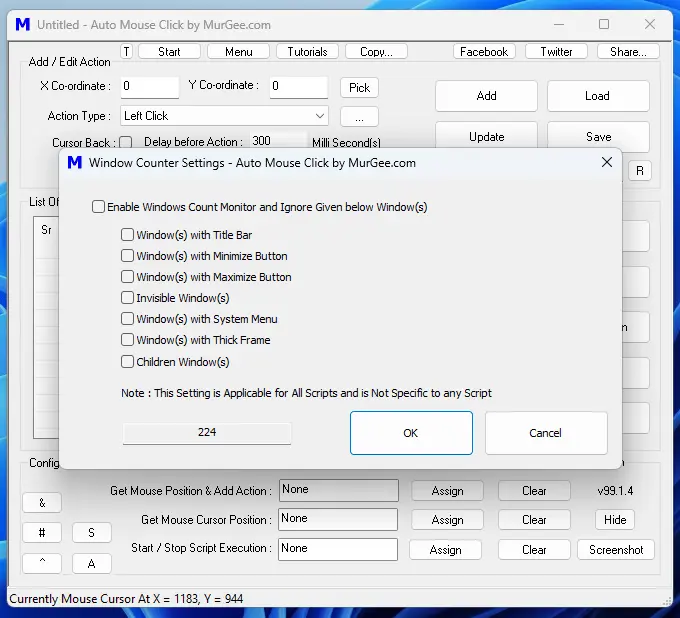Click the main window M logo icon
680x618 pixels.
click(23, 24)
